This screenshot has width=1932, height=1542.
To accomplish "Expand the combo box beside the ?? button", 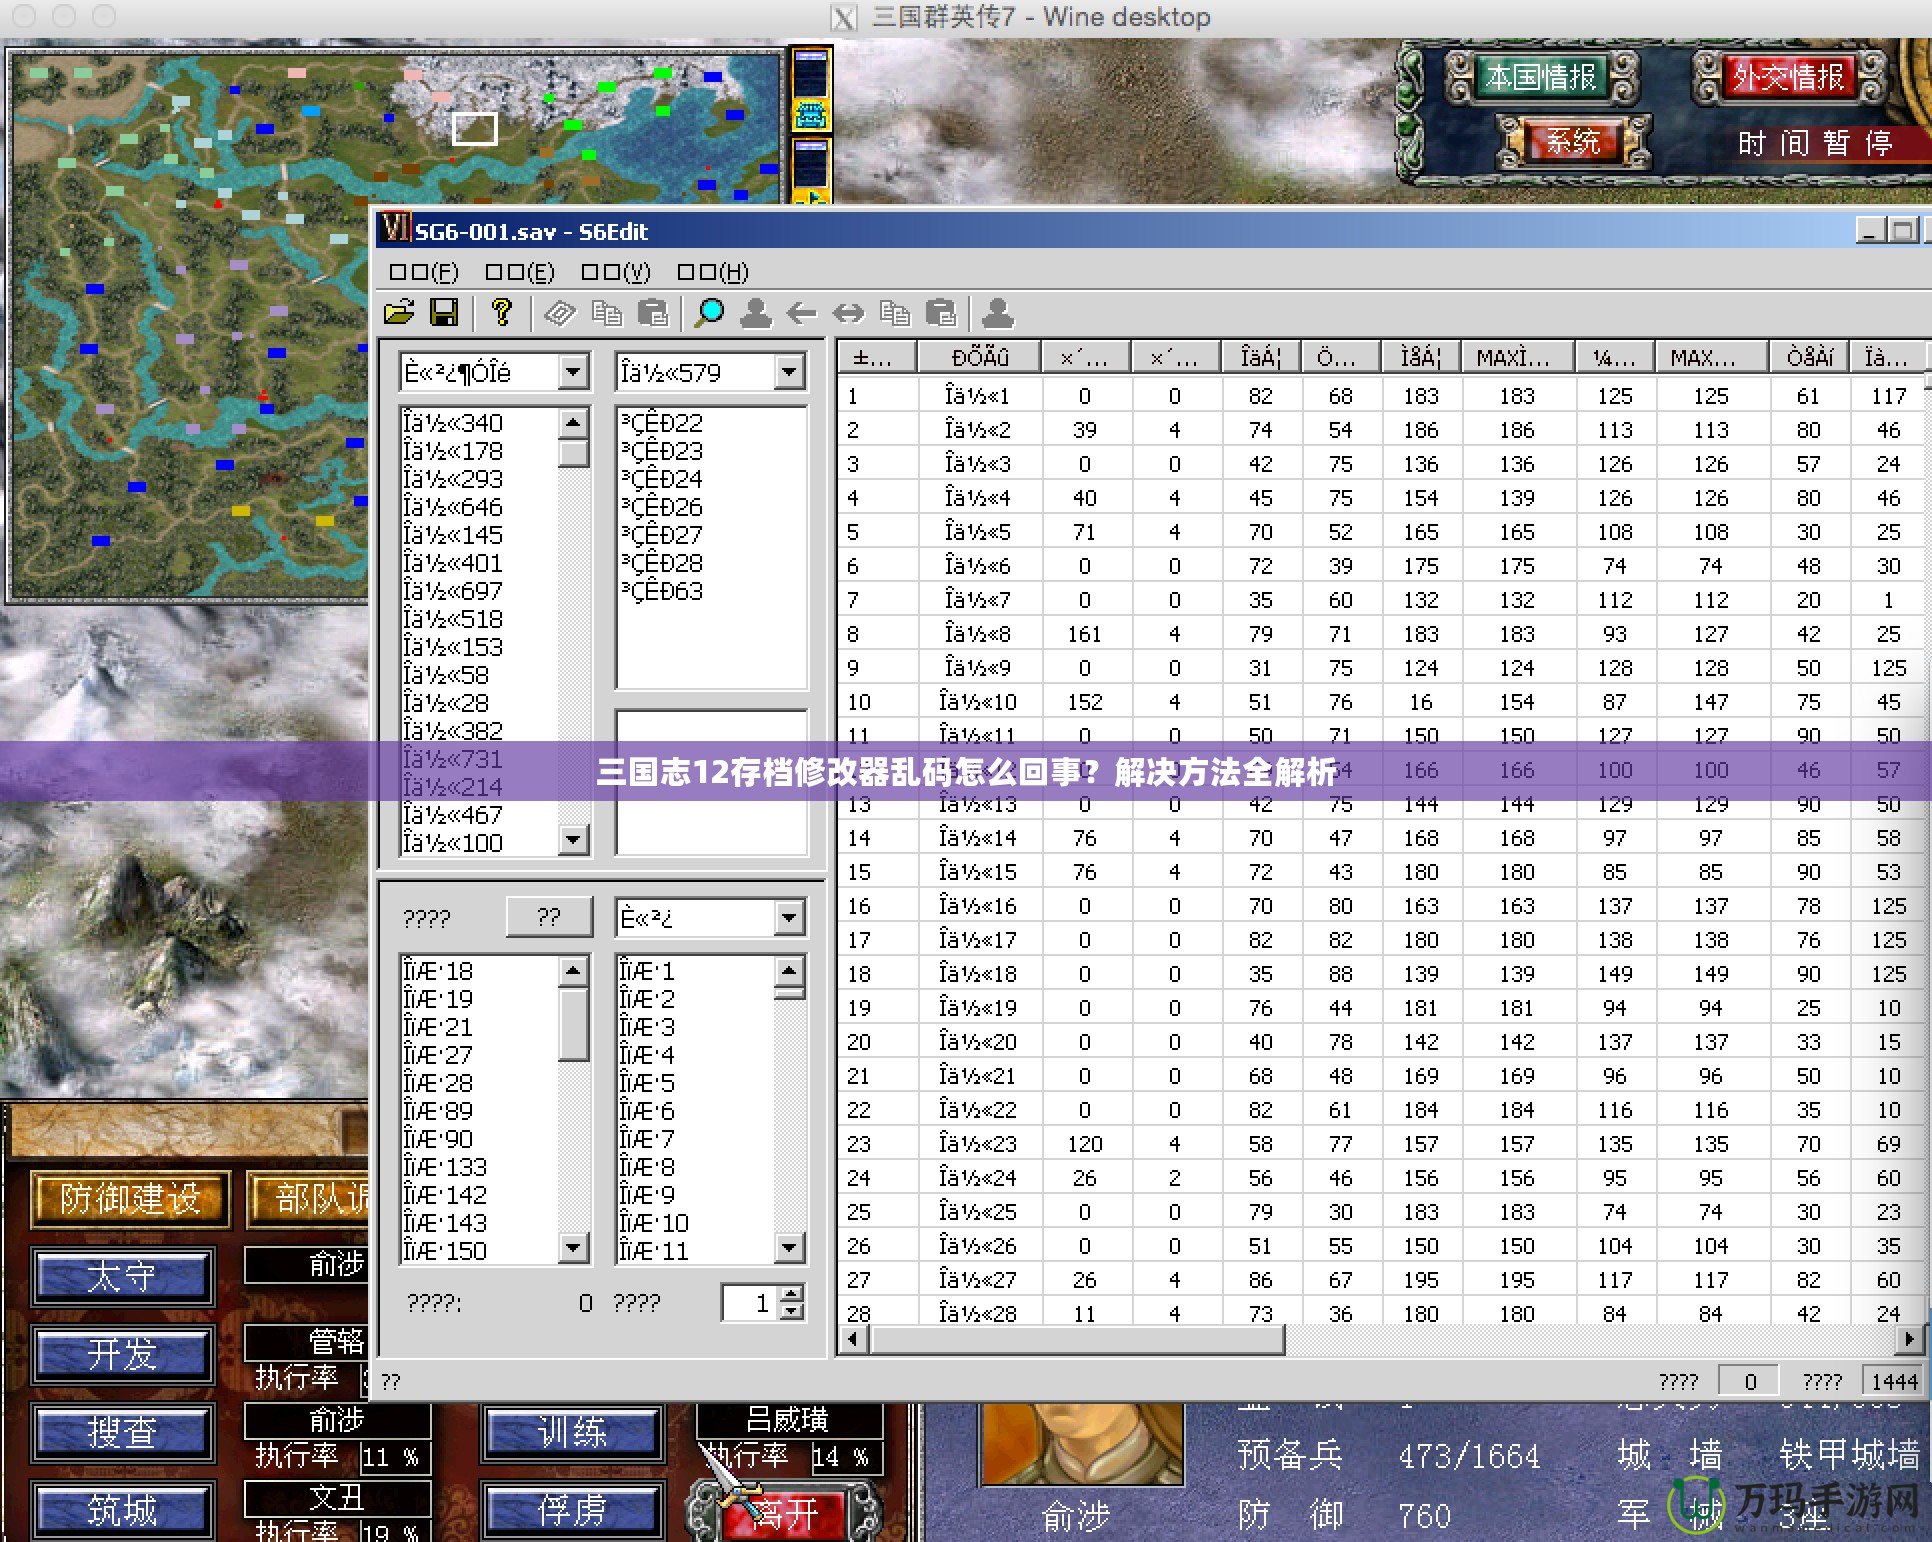I will click(x=790, y=917).
